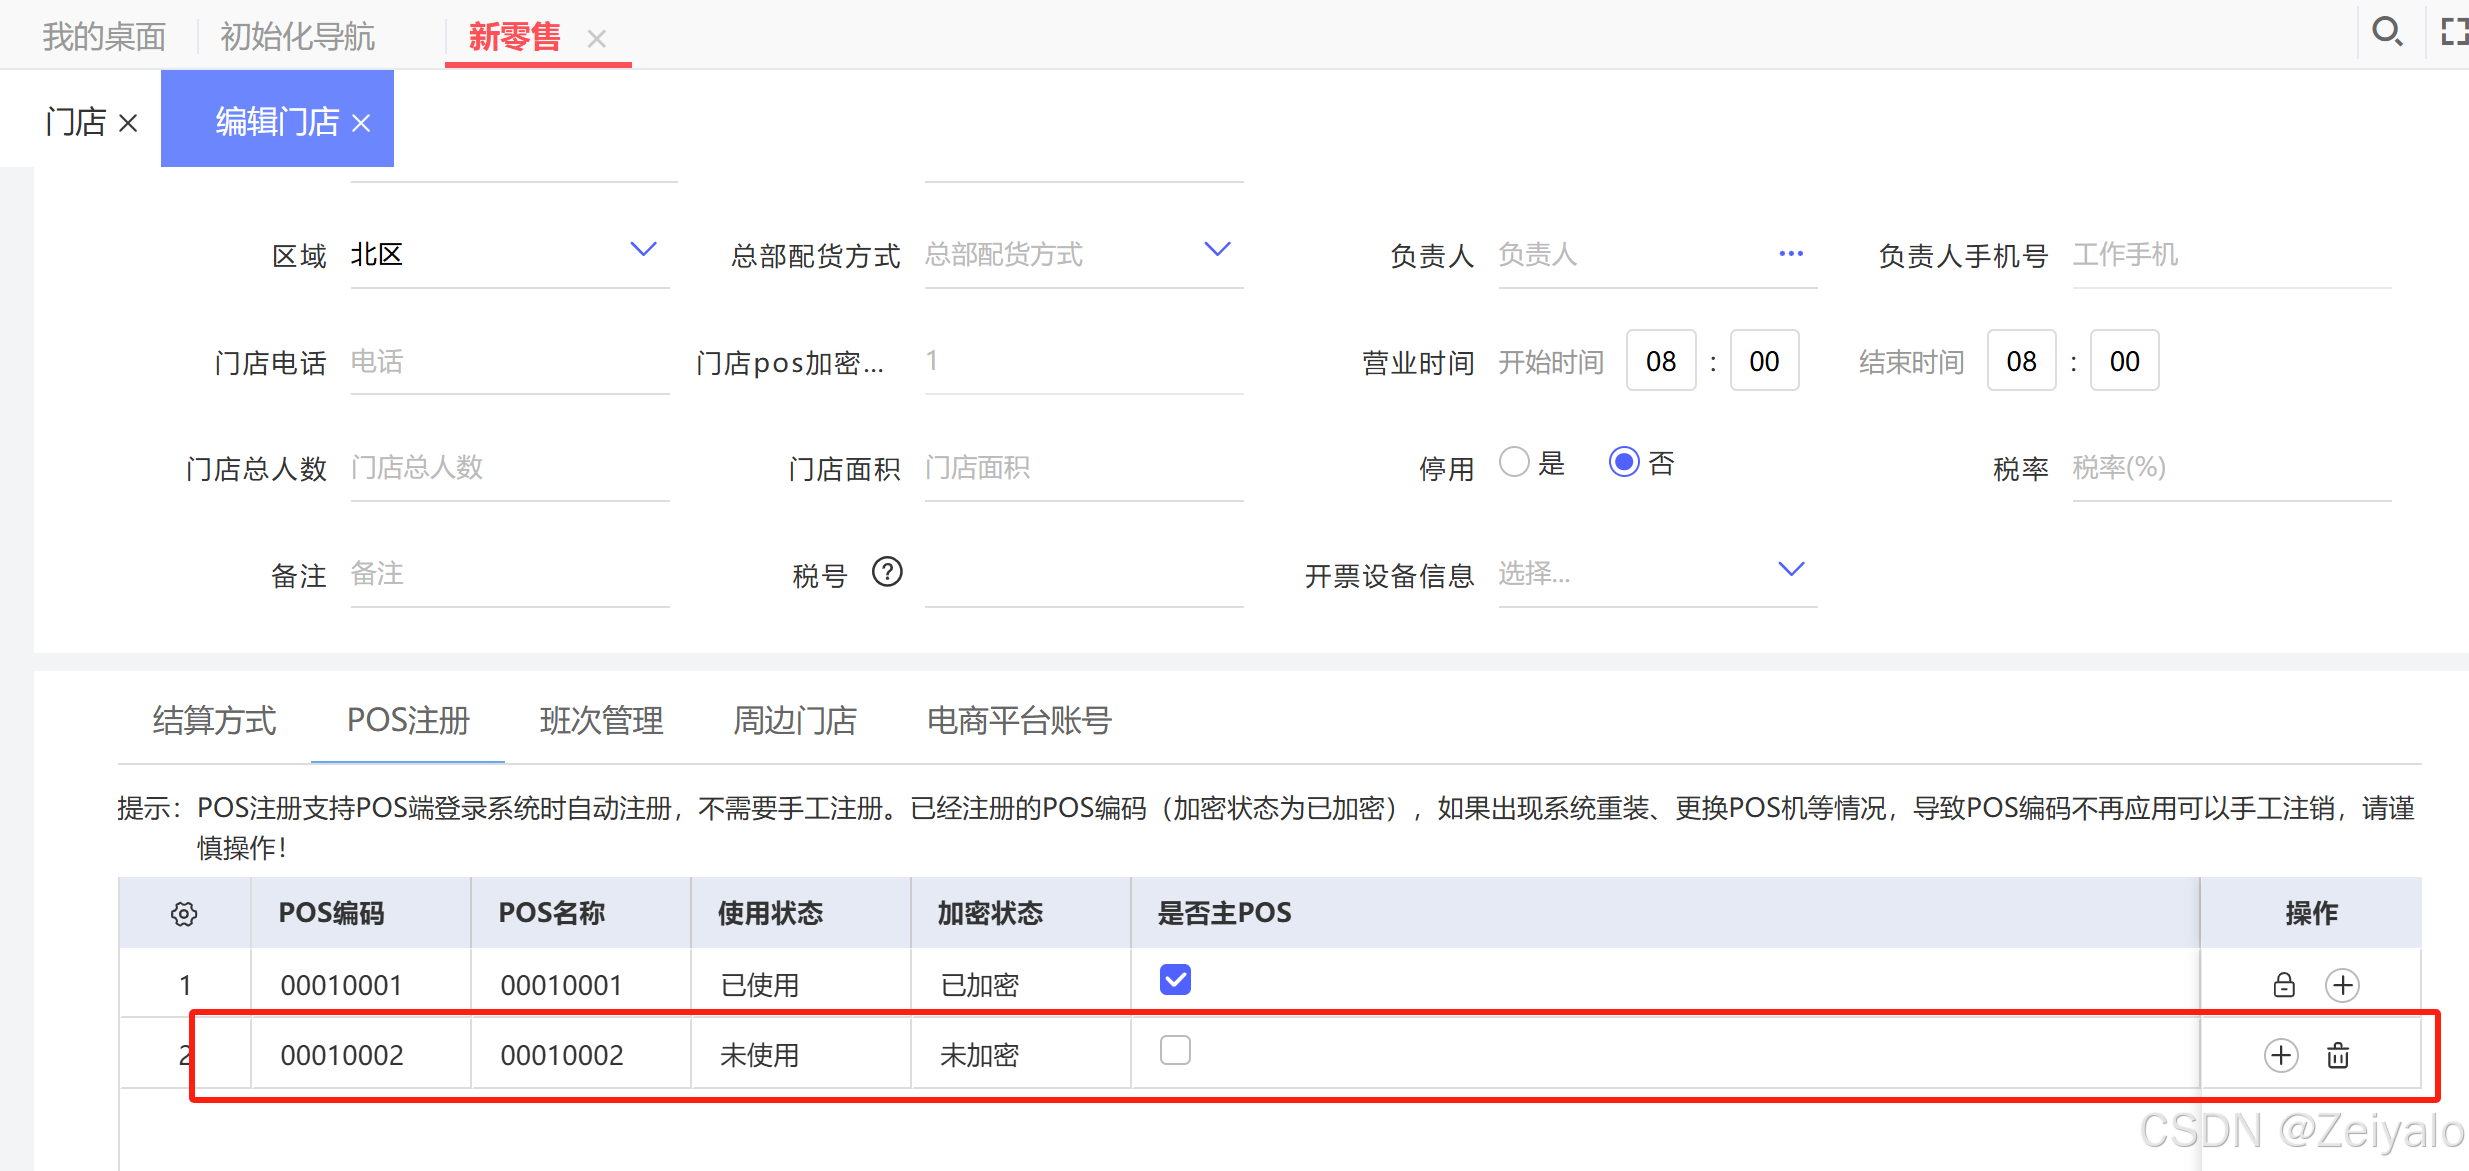Go to 我的桌面 top tab
The width and height of the screenshot is (2469, 1171).
click(104, 37)
